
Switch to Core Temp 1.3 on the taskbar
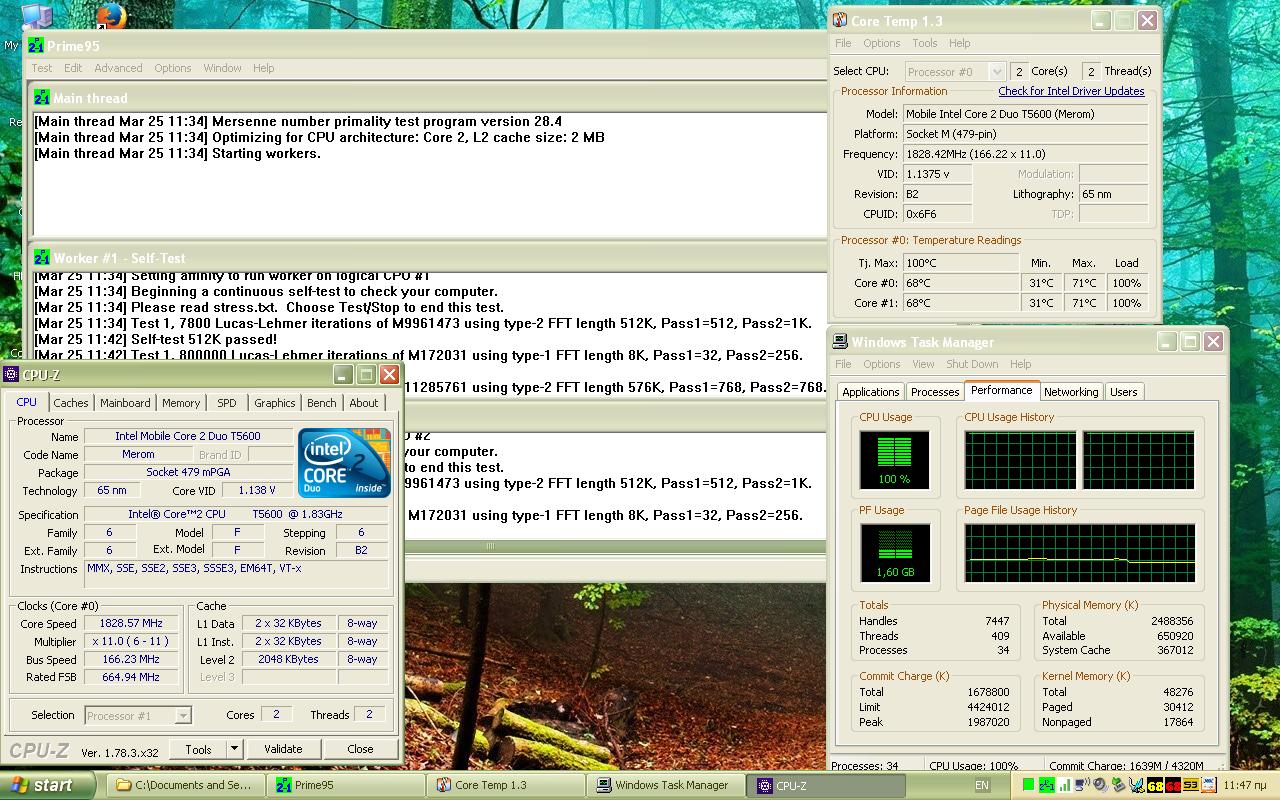click(x=506, y=785)
